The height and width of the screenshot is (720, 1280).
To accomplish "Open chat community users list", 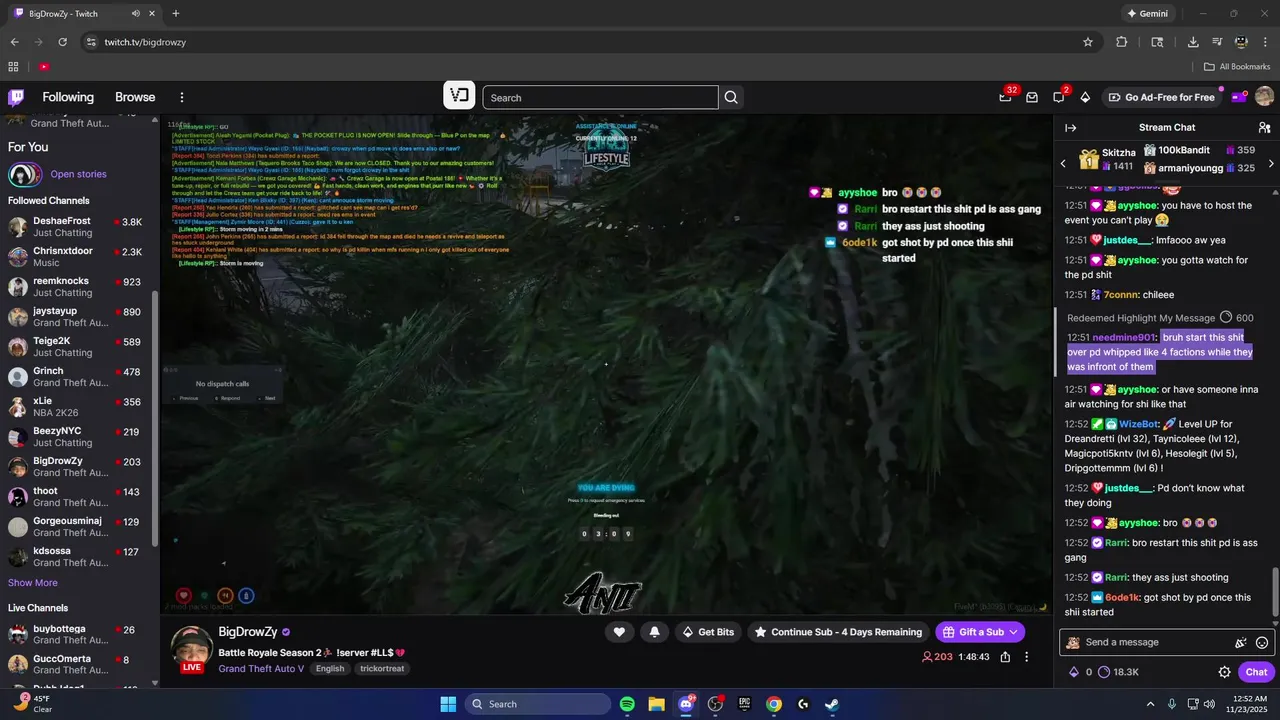I will pos(1264,128).
